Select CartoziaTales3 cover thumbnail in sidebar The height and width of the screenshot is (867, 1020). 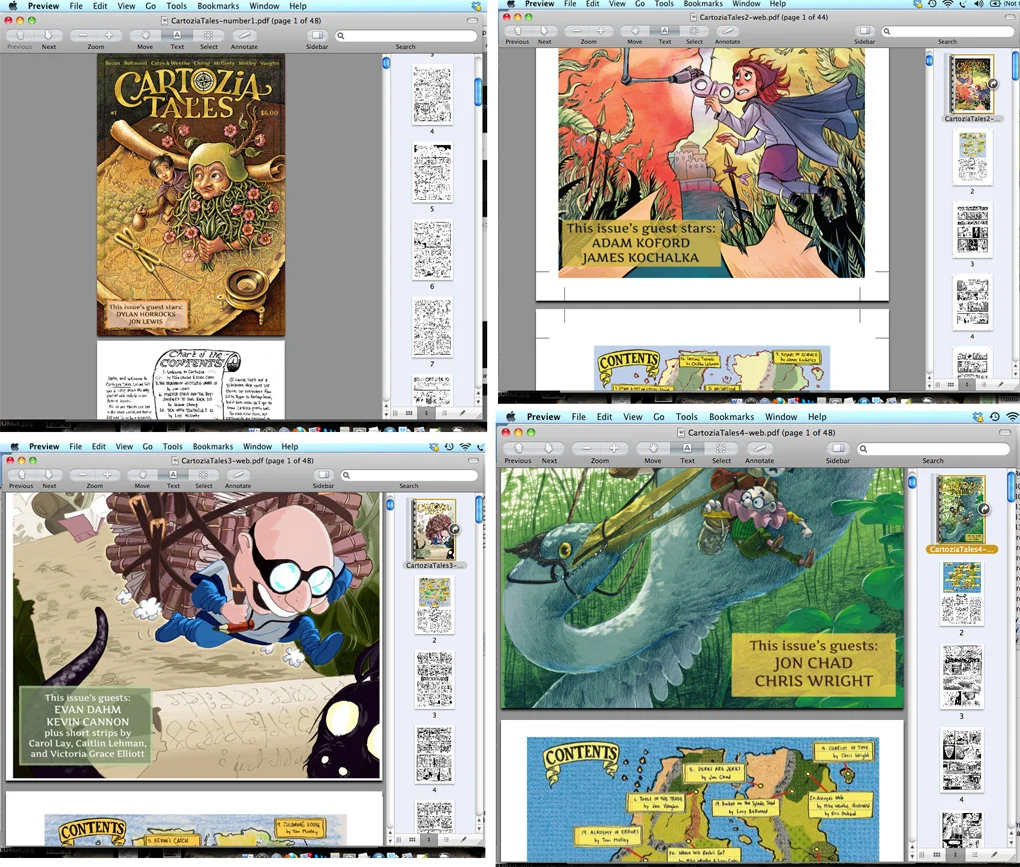[x=434, y=529]
